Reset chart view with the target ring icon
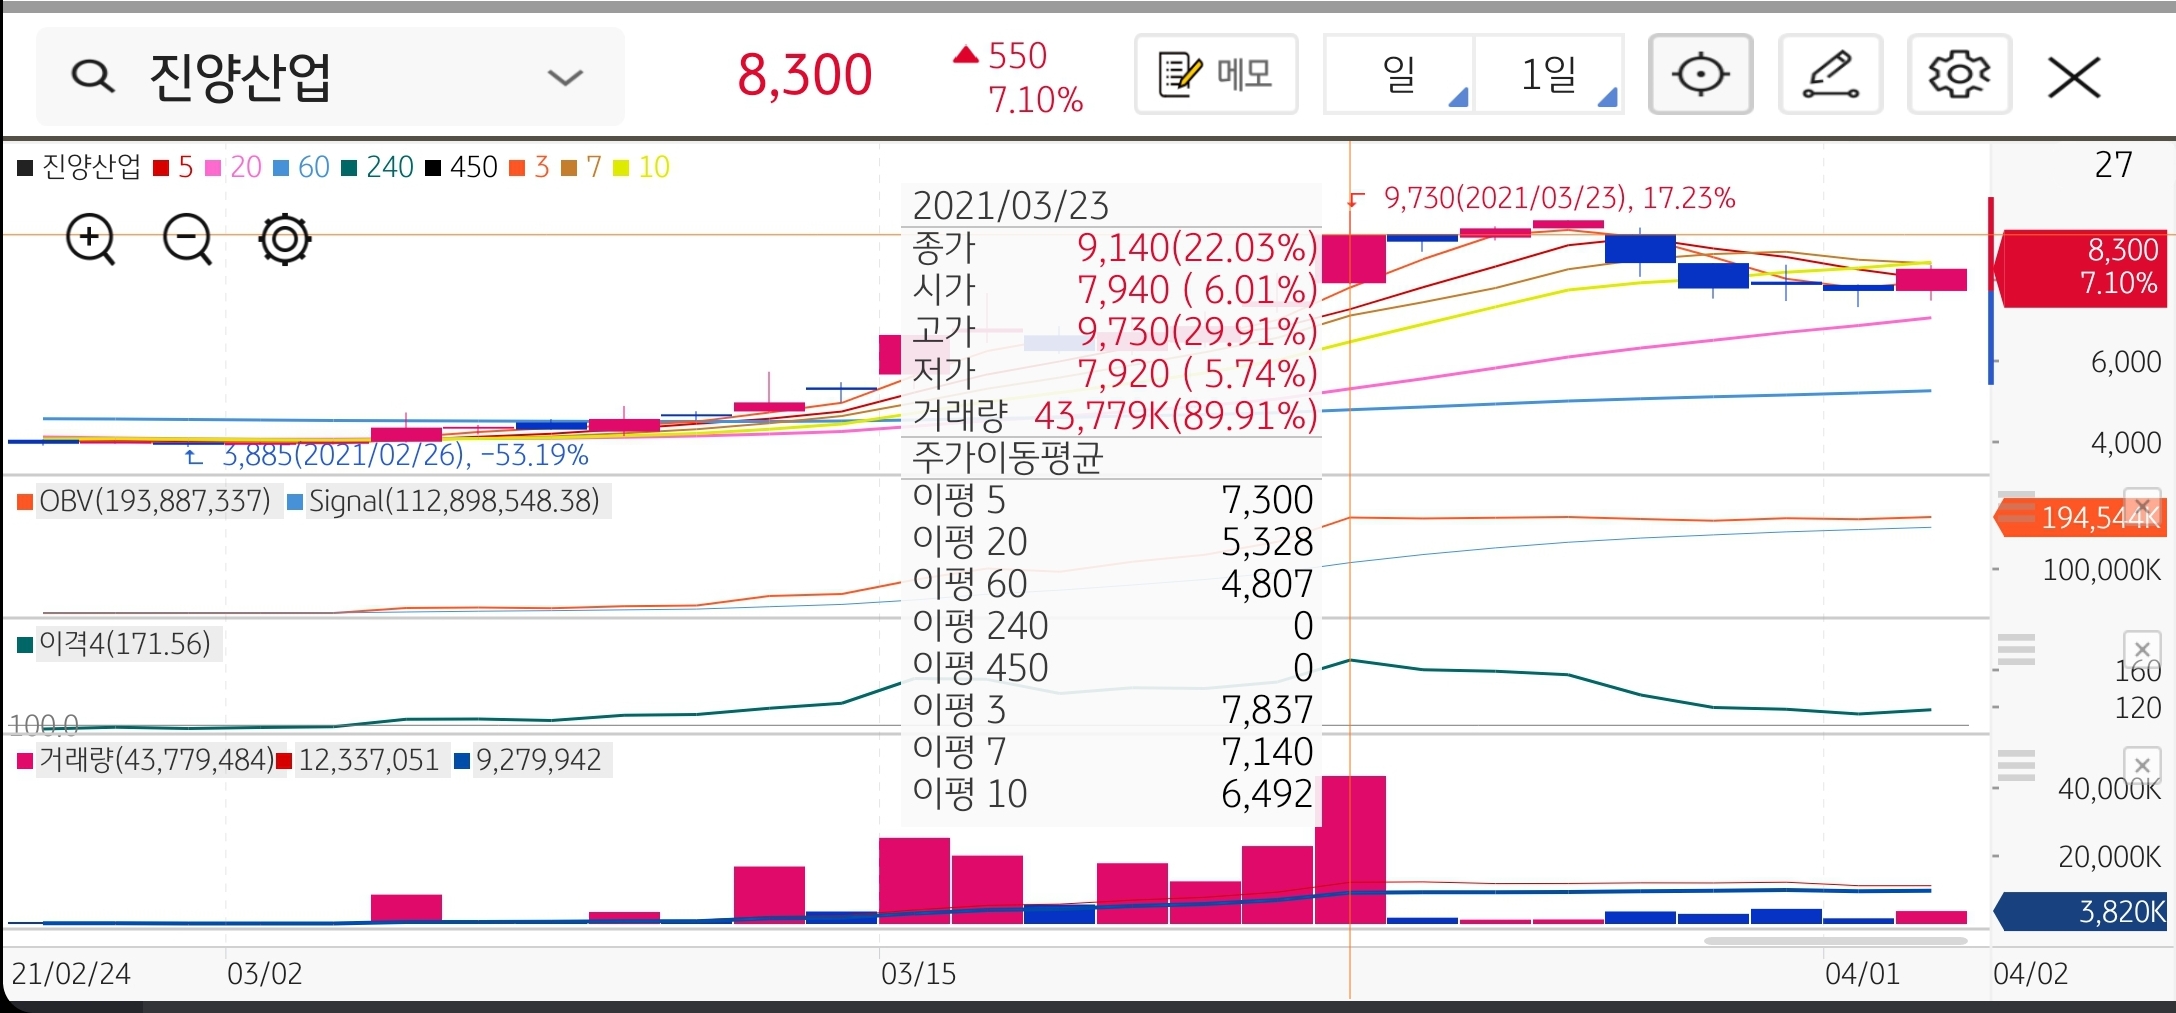This screenshot has height=1013, width=2176. (285, 240)
